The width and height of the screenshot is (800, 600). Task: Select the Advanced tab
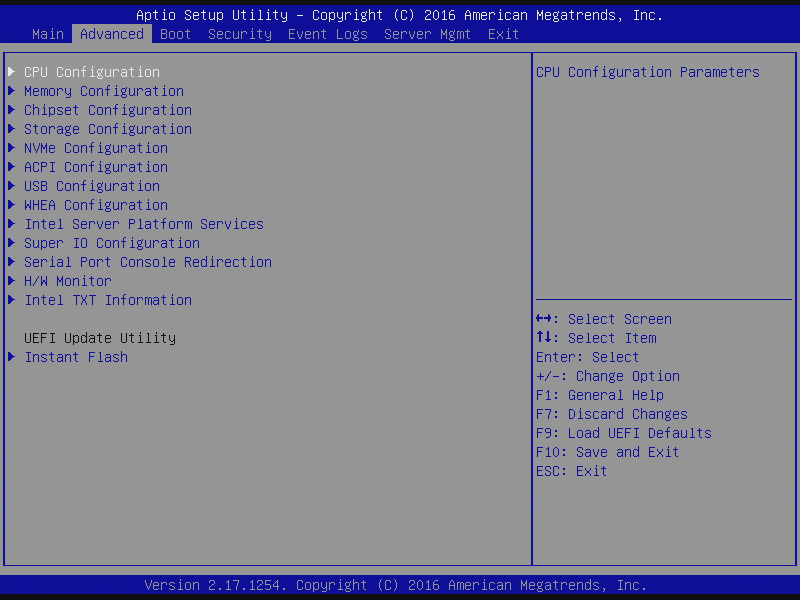tap(112, 34)
